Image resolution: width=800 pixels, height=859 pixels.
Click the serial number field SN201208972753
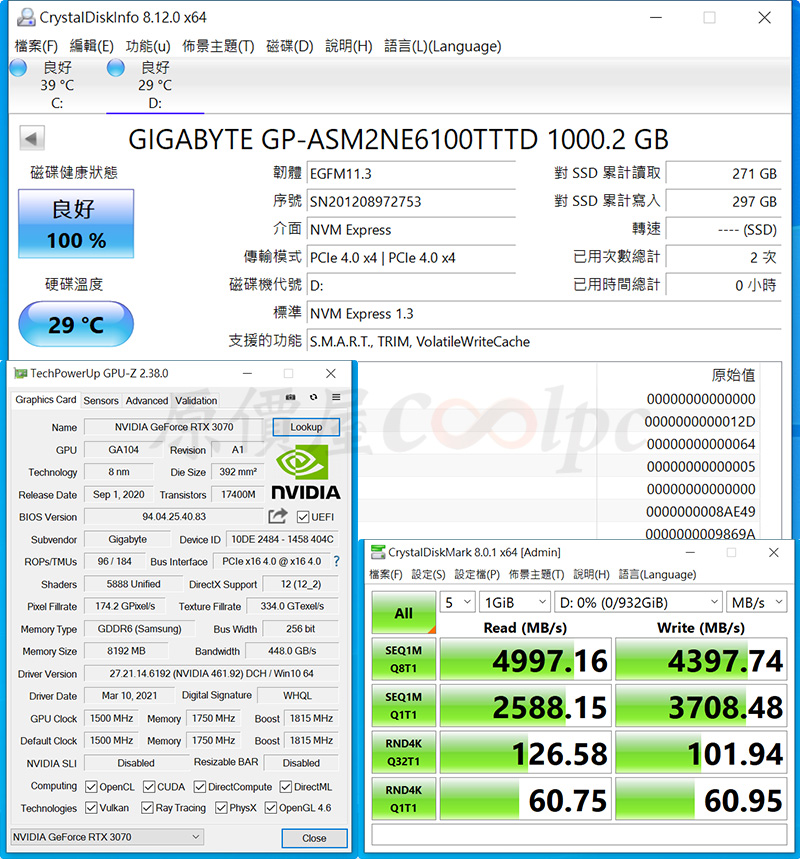tap(411, 202)
